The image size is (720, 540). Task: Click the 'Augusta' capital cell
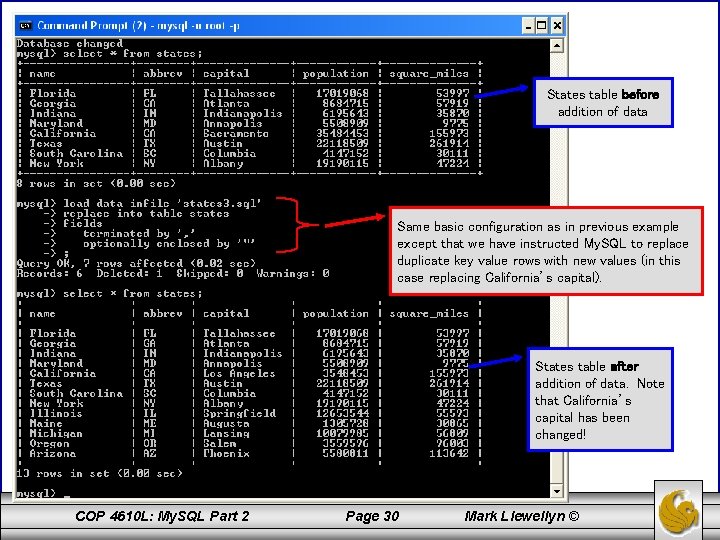[x=226, y=423]
